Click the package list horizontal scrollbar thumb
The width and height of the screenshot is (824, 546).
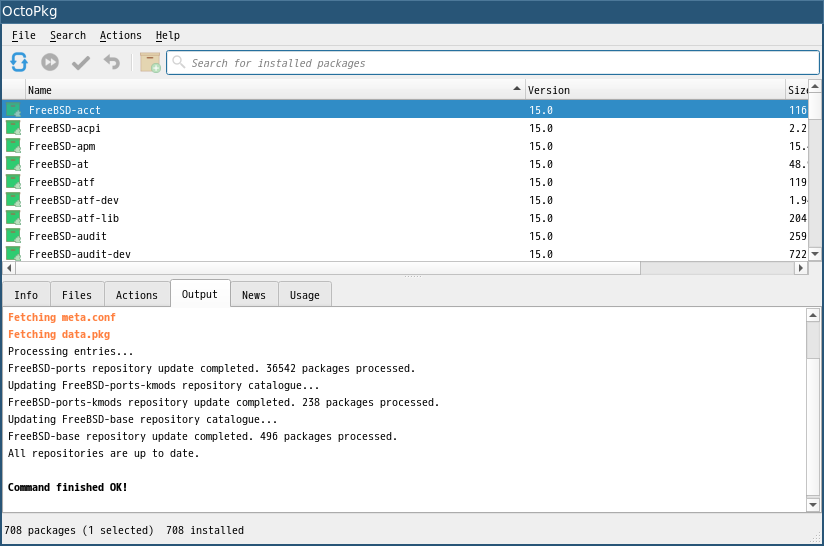point(328,268)
